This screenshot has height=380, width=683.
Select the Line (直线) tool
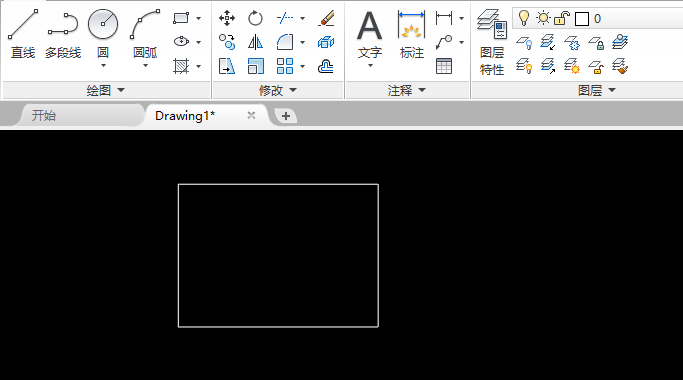coord(23,34)
